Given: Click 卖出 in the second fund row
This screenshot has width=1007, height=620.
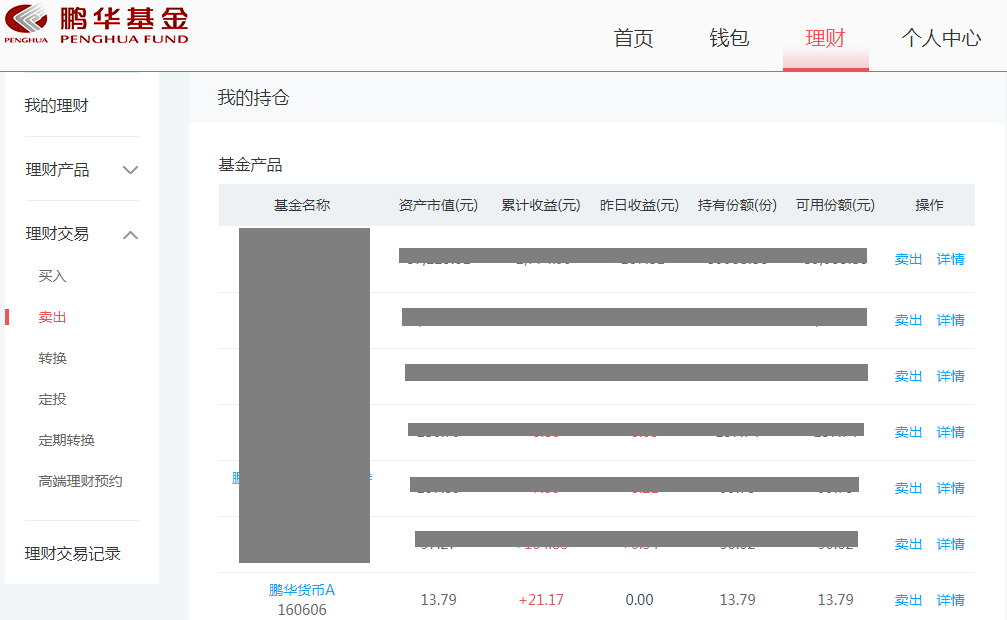Looking at the screenshot, I should 908,321.
